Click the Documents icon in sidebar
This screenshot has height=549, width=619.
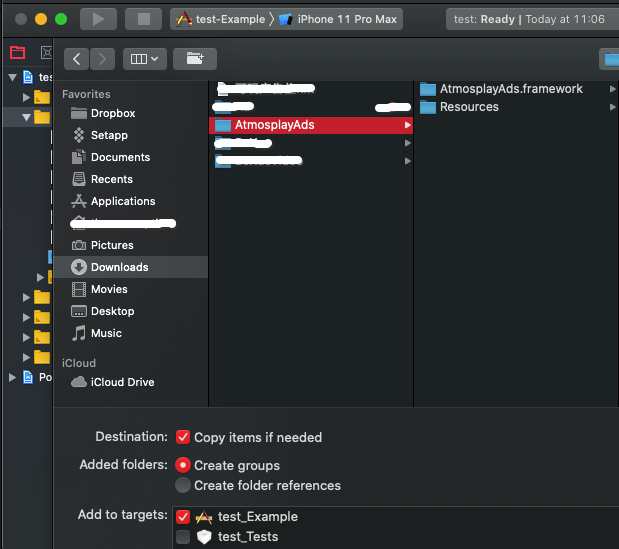pyautogui.click(x=79, y=157)
